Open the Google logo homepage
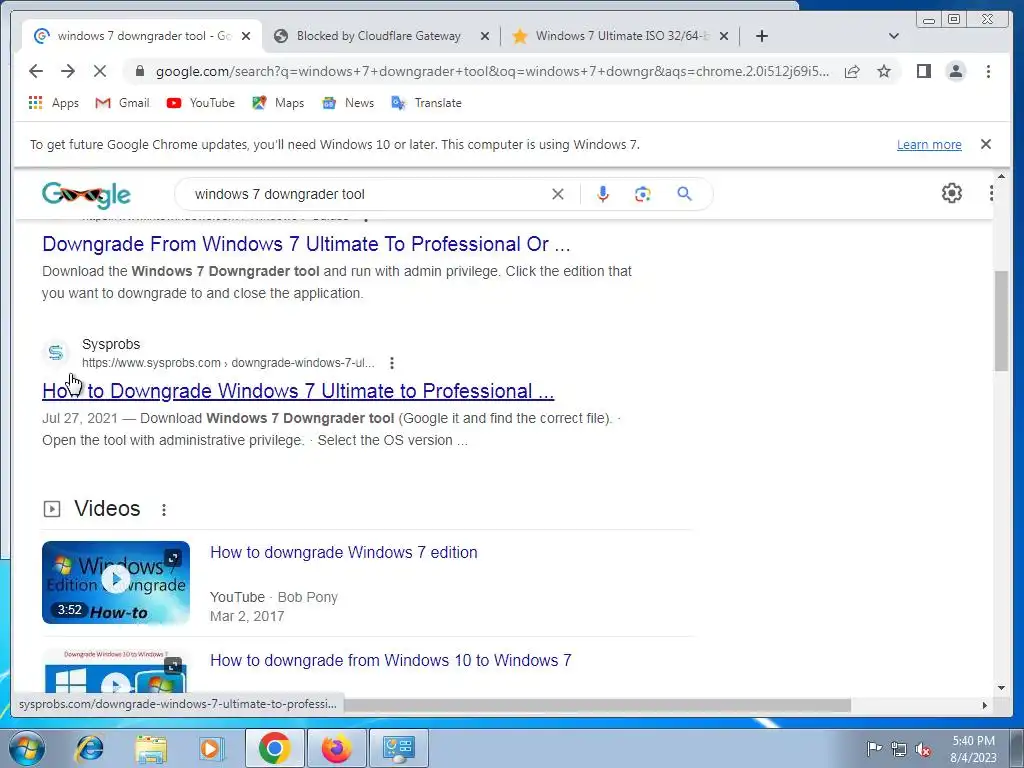This screenshot has height=768, width=1024. point(86,194)
